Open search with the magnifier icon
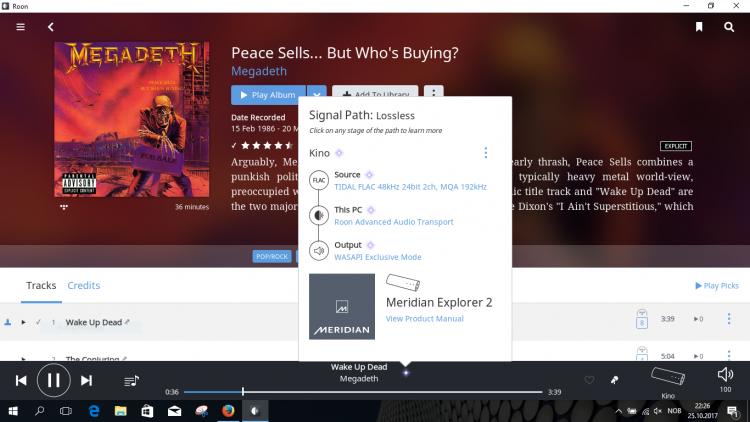The image size is (750, 422). pyautogui.click(x=729, y=27)
